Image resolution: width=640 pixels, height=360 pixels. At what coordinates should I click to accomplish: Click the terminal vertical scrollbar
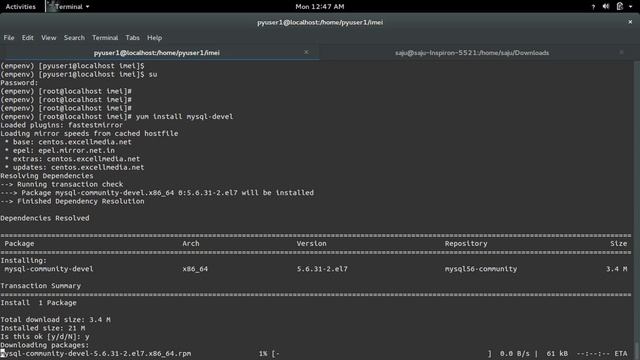click(636, 210)
